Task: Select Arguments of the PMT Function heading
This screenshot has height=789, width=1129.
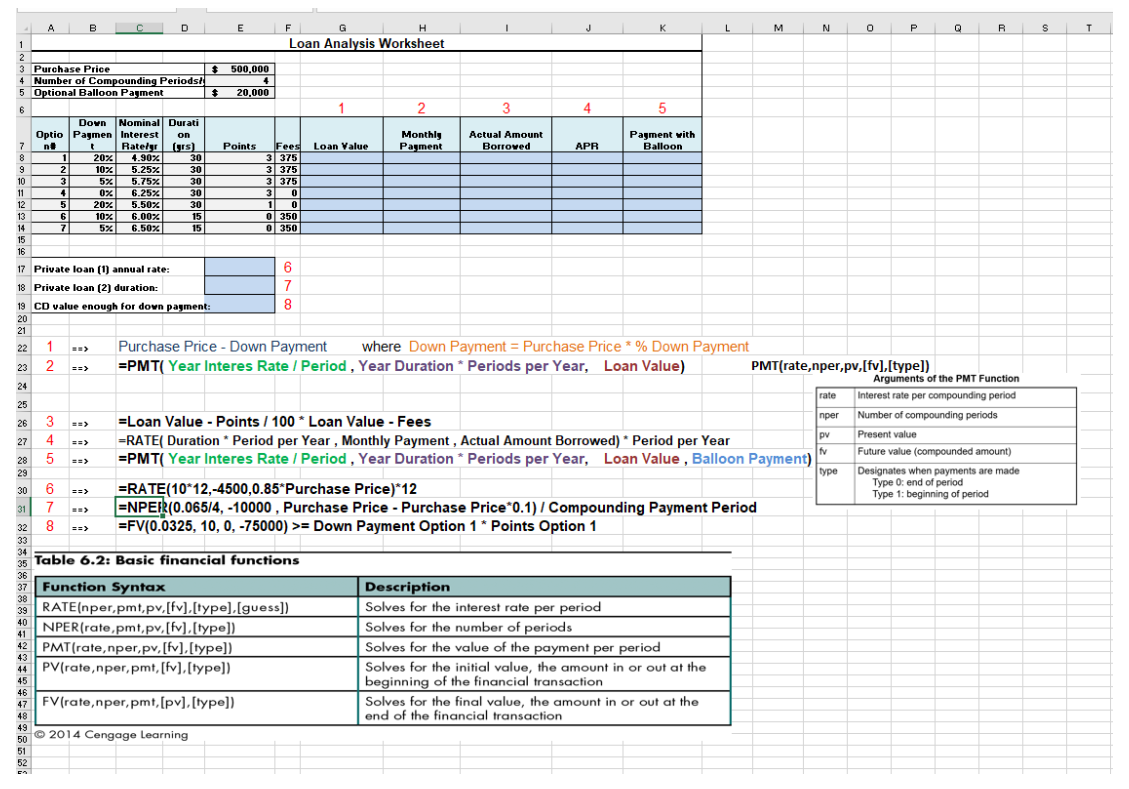Action: [946, 379]
